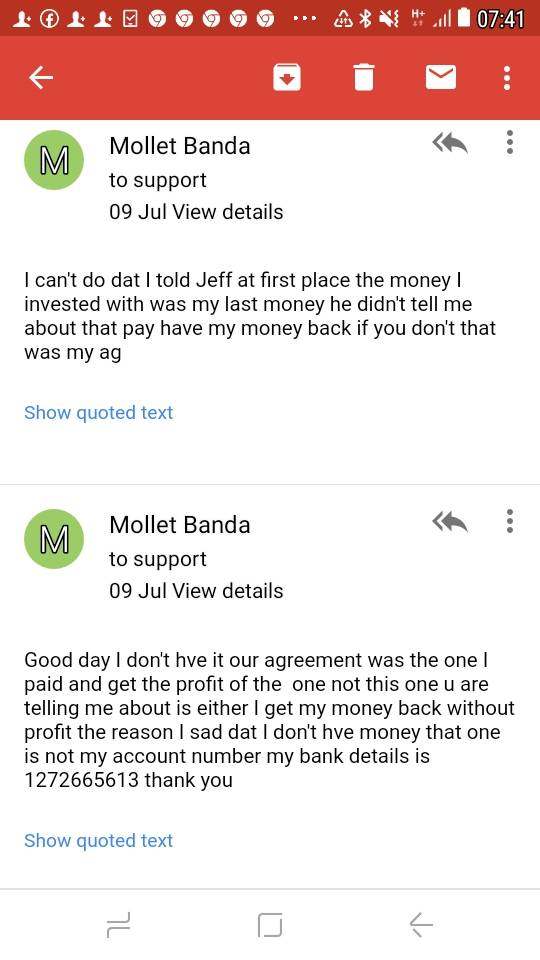Image resolution: width=540 pixels, height=960 pixels.
Task: Open recent apps from navigation bar
Action: click(x=118, y=924)
